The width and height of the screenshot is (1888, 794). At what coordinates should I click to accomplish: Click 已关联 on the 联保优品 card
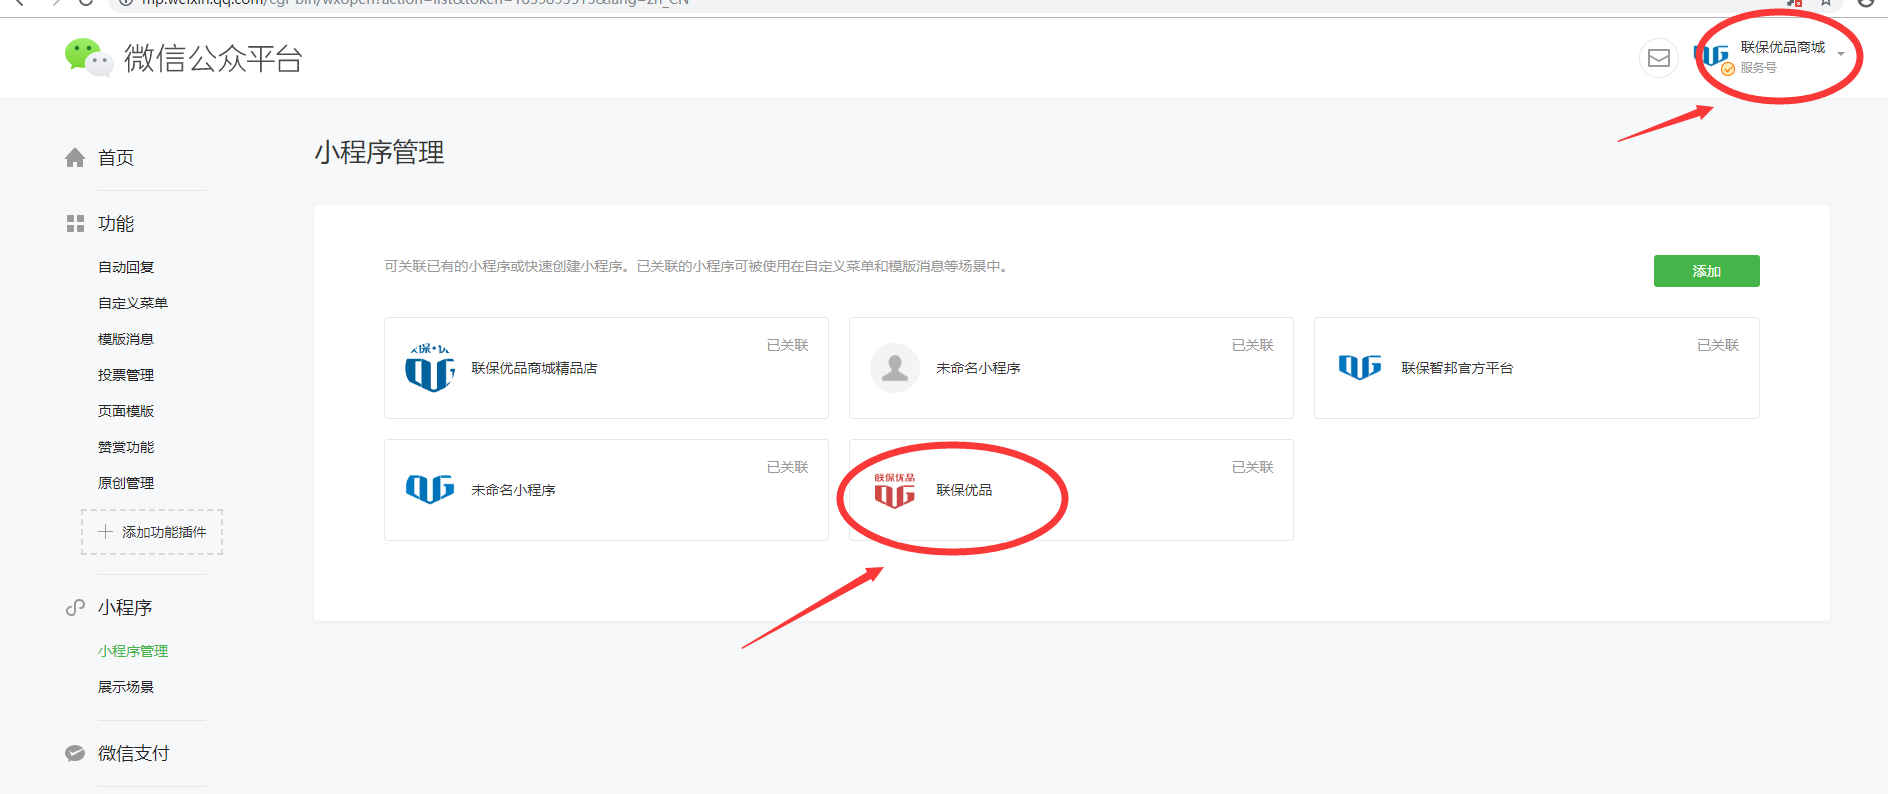click(x=1253, y=467)
